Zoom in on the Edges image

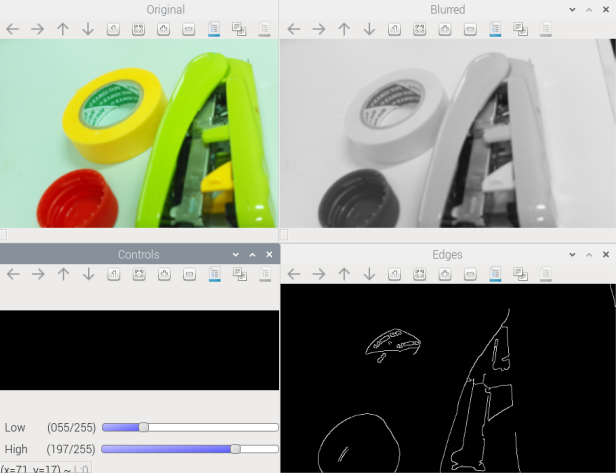pos(445,274)
